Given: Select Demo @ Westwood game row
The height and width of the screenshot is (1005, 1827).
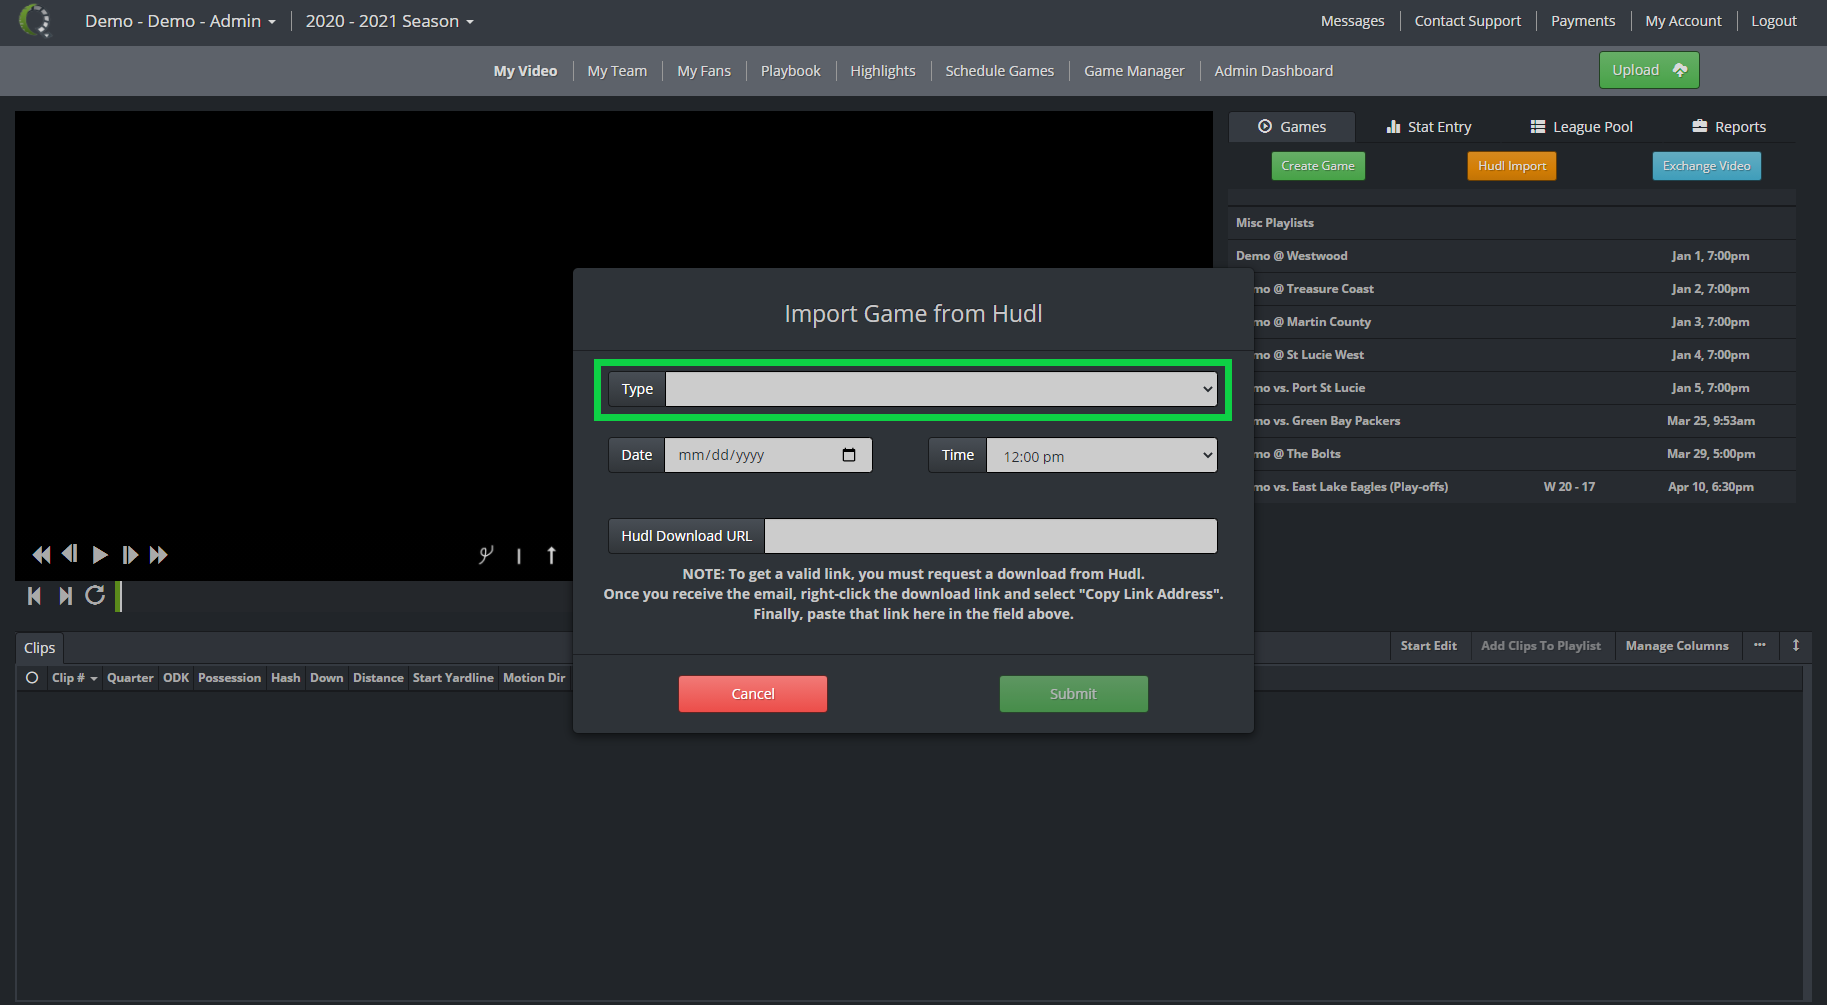Looking at the screenshot, I should tap(1512, 256).
